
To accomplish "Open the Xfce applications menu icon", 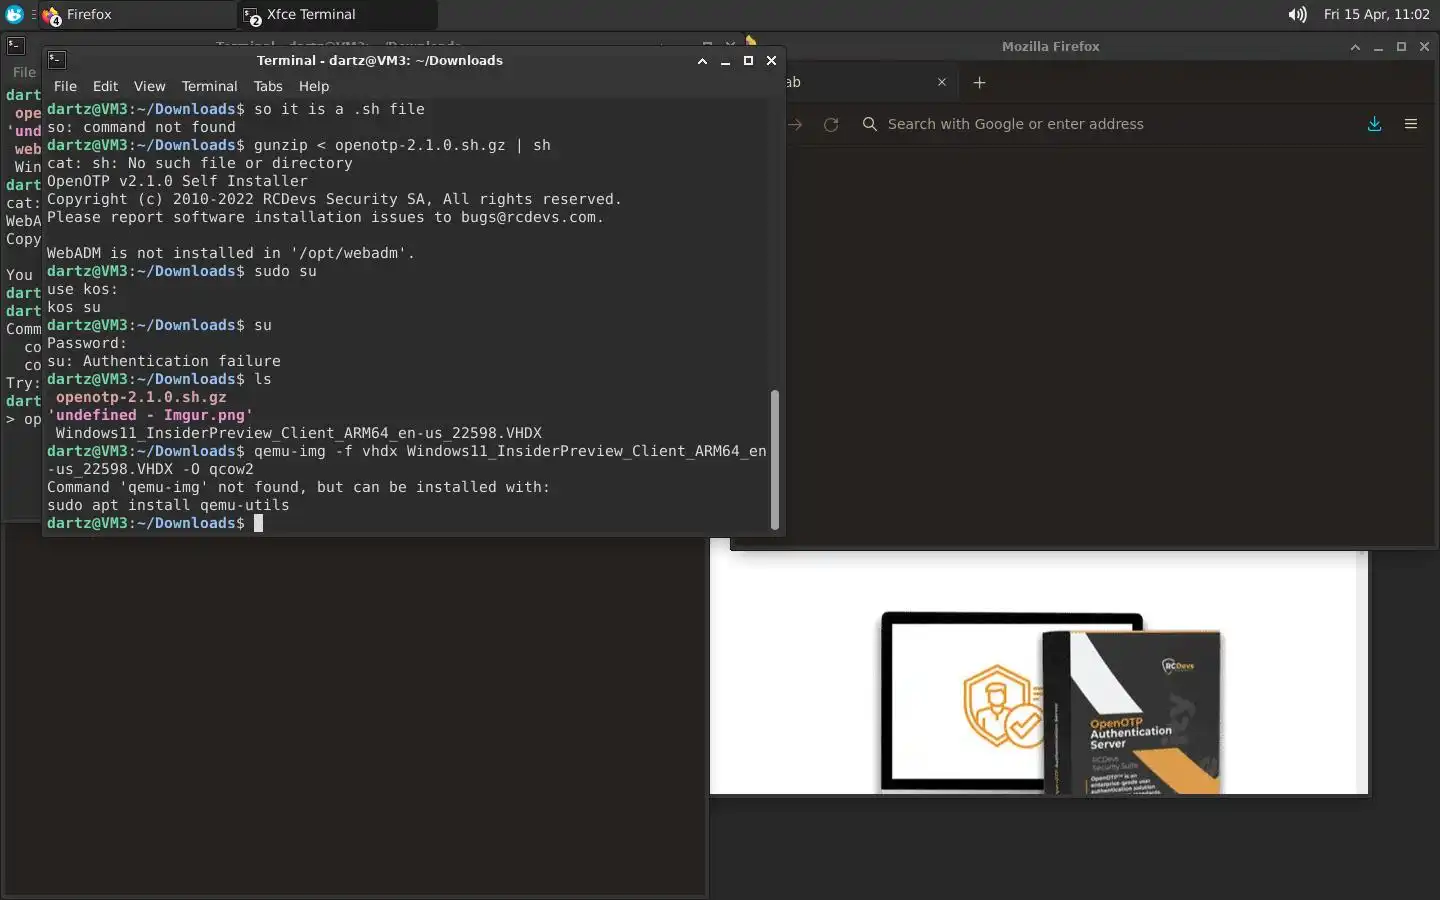I will 14,14.
